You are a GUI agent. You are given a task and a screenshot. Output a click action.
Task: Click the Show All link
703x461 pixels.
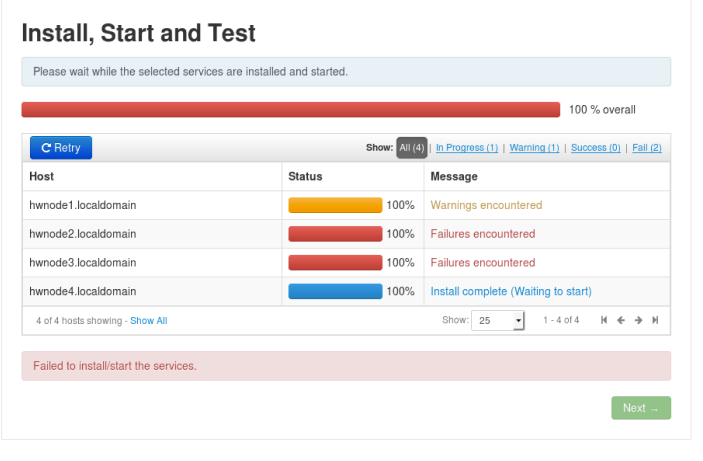point(148,321)
